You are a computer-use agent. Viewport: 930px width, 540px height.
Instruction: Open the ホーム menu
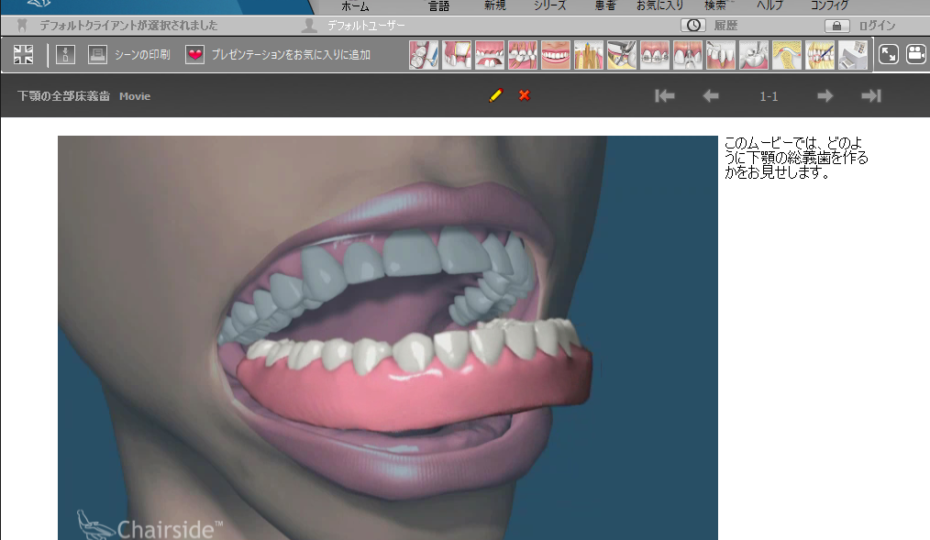point(355,6)
